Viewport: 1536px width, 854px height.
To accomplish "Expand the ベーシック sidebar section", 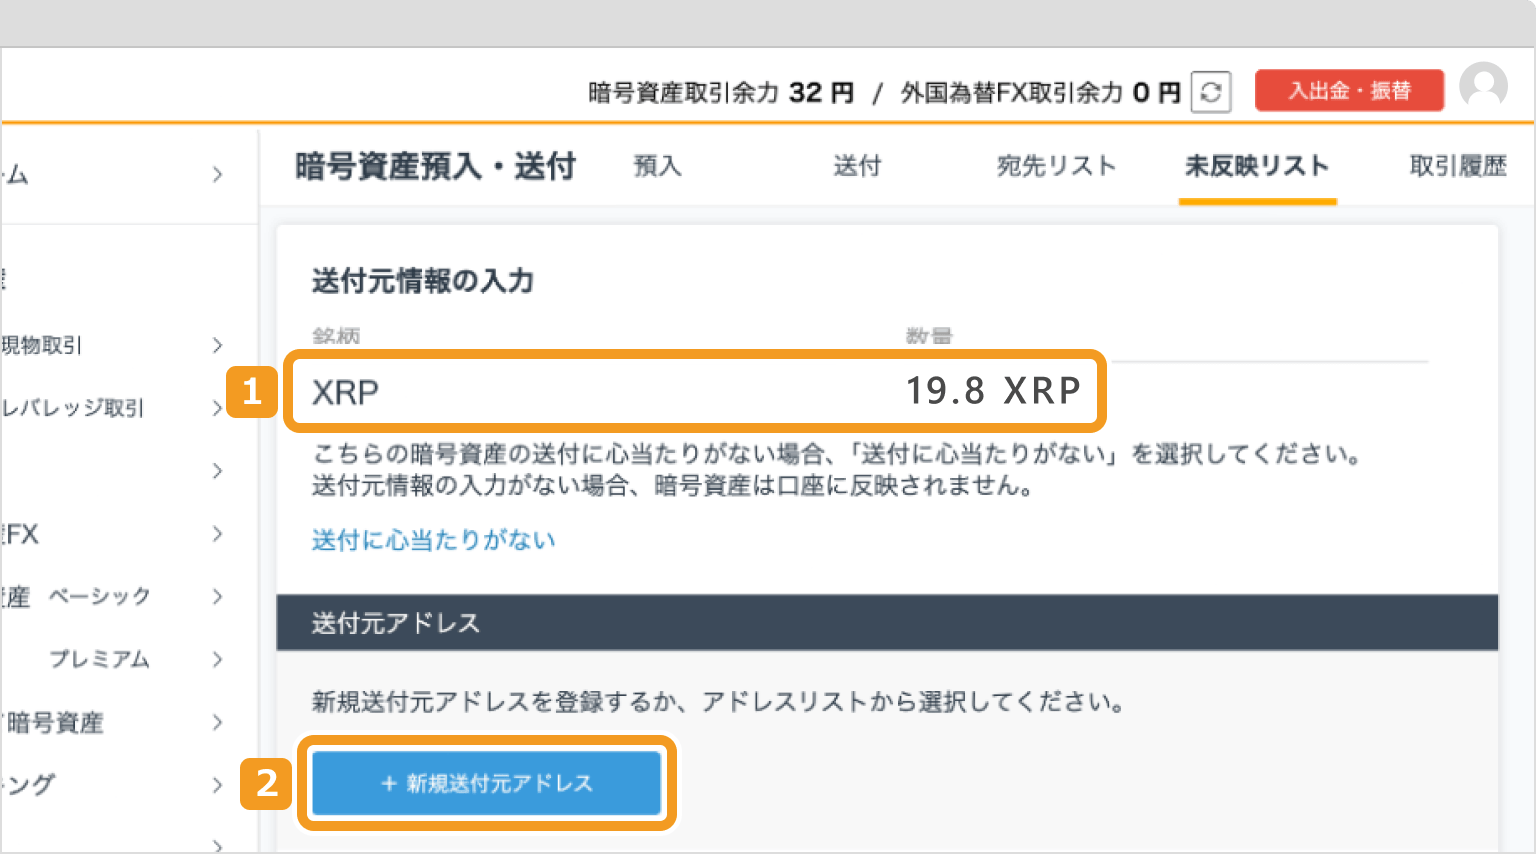I will pos(218,596).
